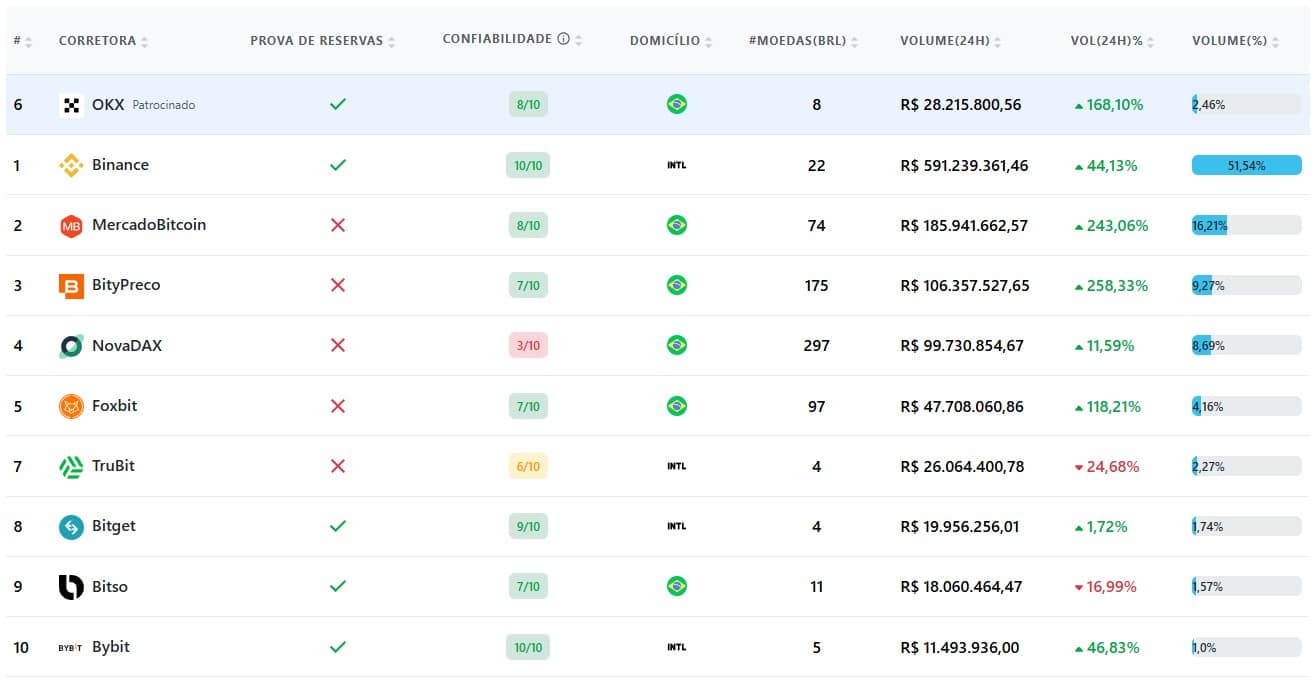Click the volume R$ 47.708.060,86
This screenshot has width=1315, height=682.
click(x=962, y=406)
